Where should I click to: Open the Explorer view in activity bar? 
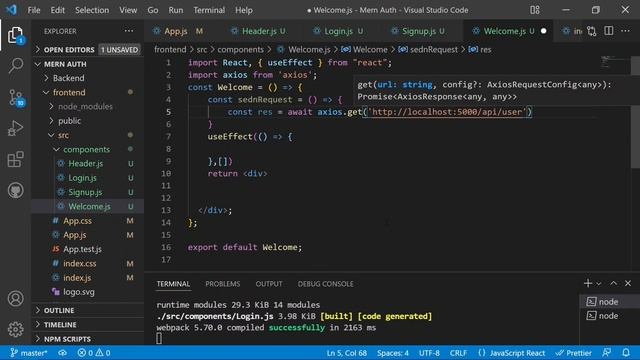pyautogui.click(x=16, y=35)
